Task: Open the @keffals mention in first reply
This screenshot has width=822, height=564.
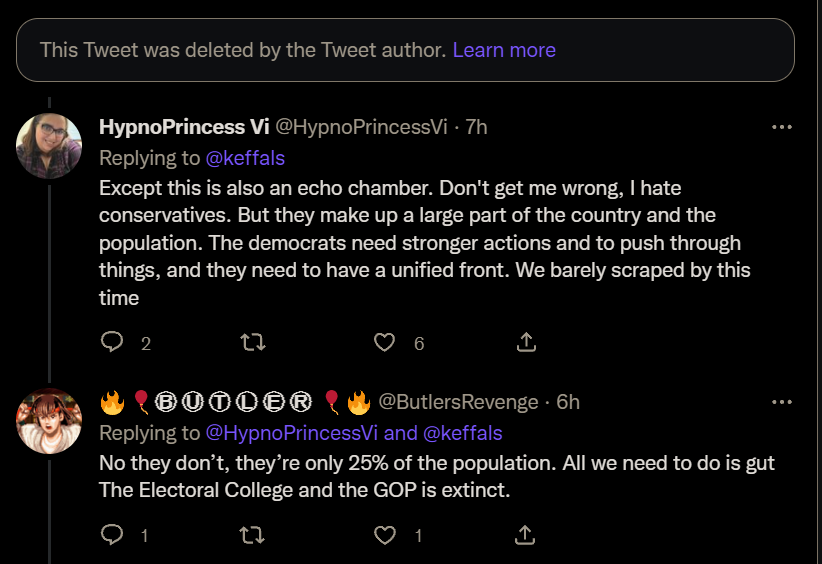Action: tap(245, 158)
